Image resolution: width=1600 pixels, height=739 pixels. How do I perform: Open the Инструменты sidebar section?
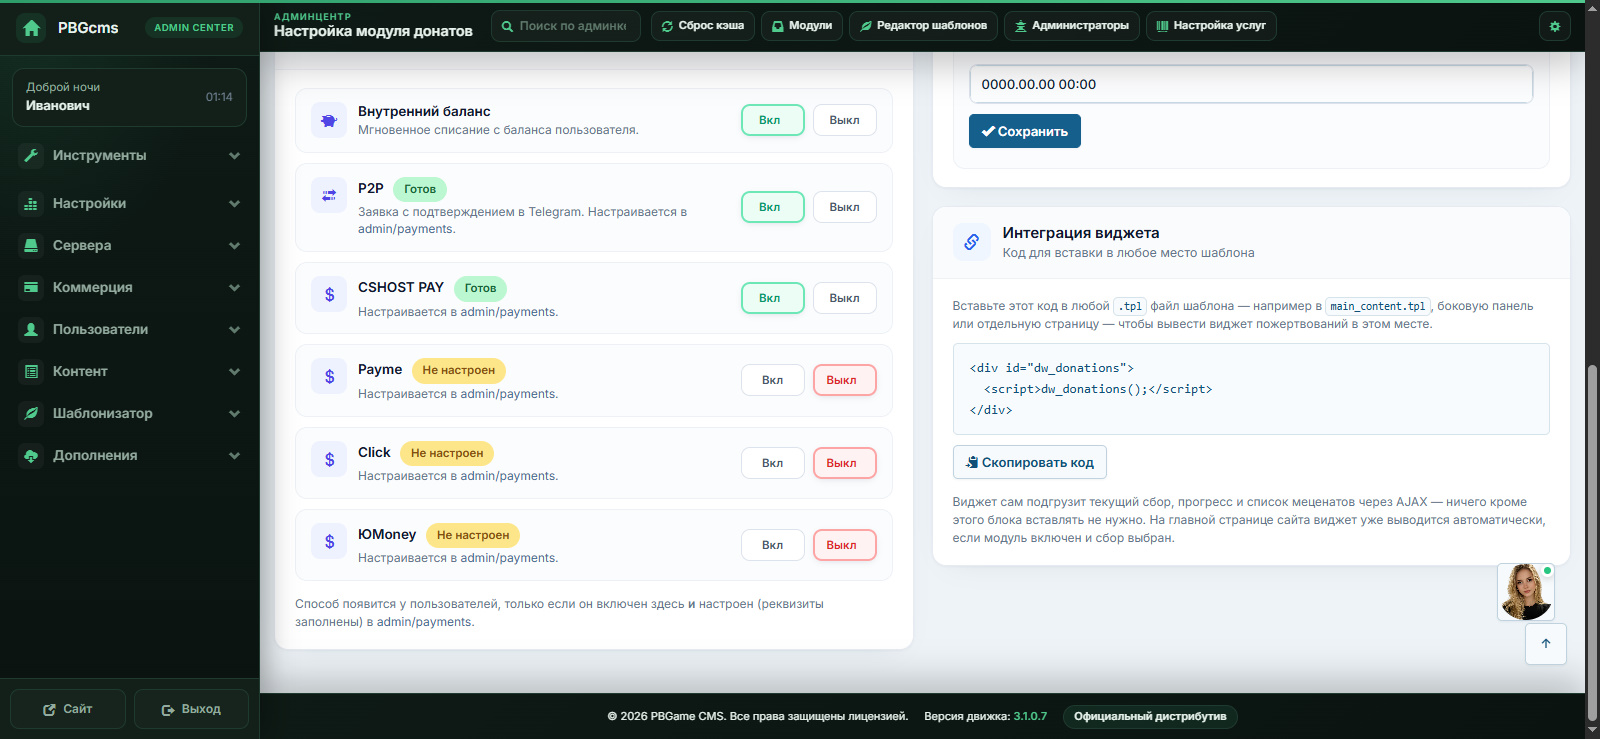(130, 155)
